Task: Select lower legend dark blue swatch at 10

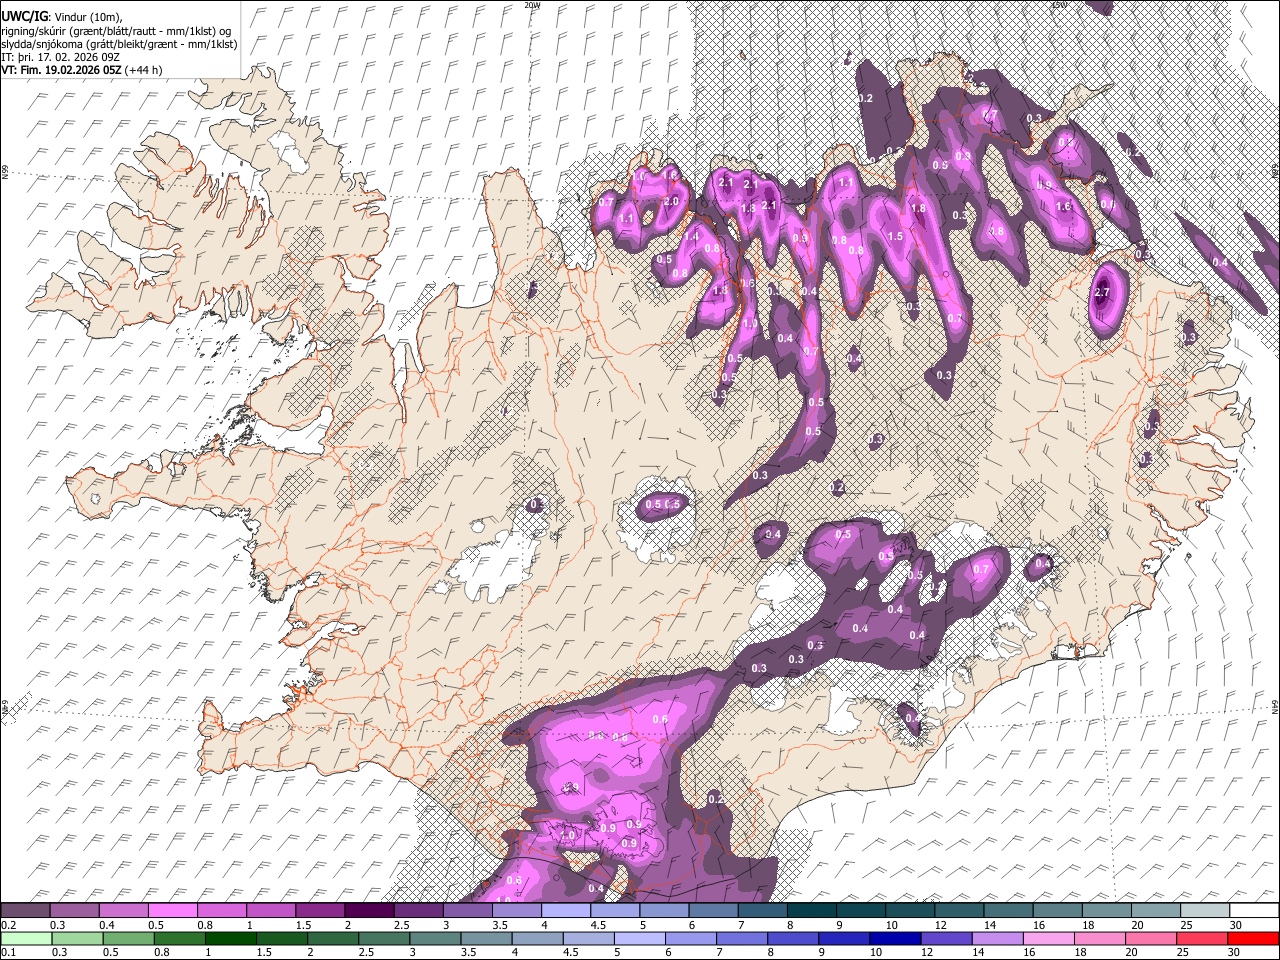Action: pos(895,938)
